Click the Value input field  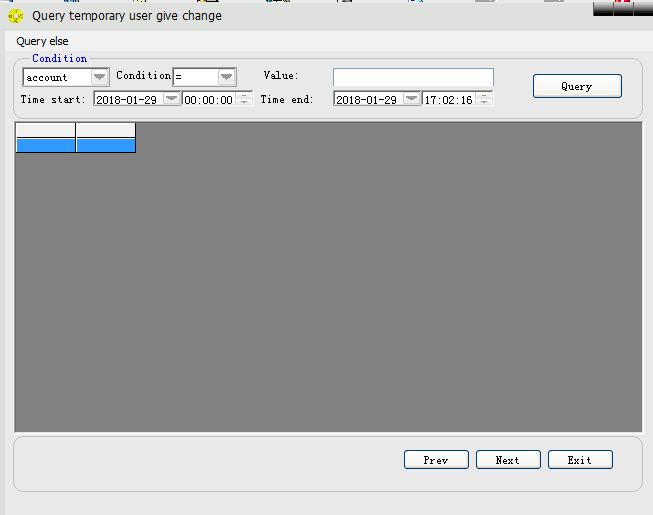click(413, 77)
